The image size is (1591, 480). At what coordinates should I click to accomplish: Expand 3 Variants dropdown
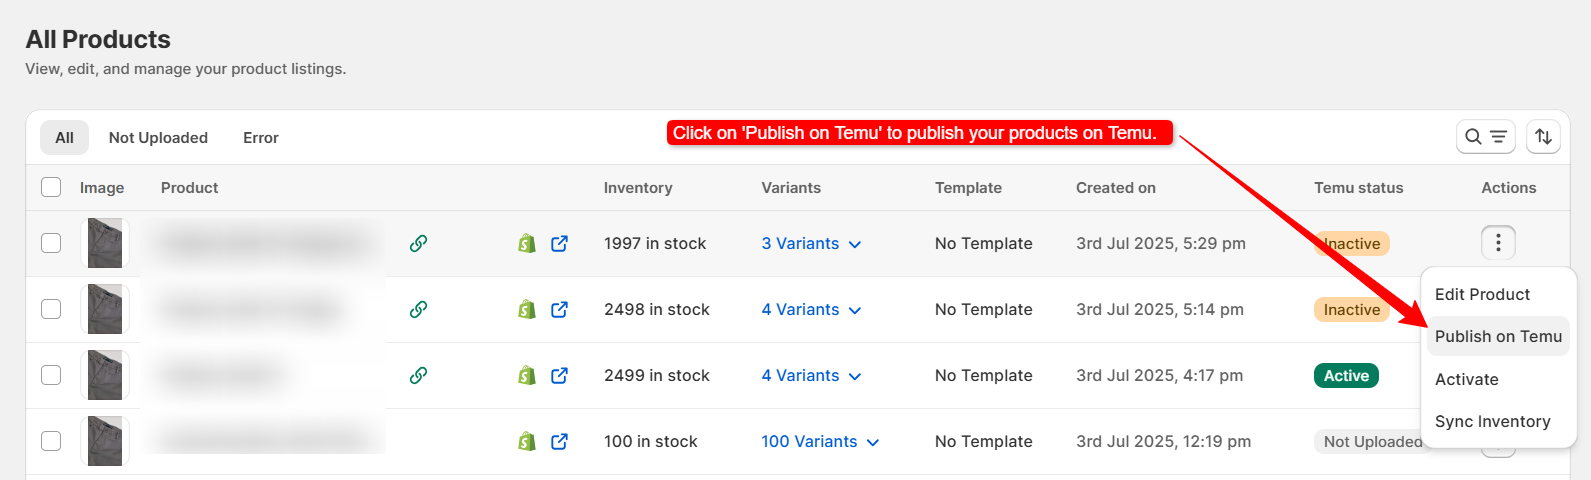click(x=810, y=243)
